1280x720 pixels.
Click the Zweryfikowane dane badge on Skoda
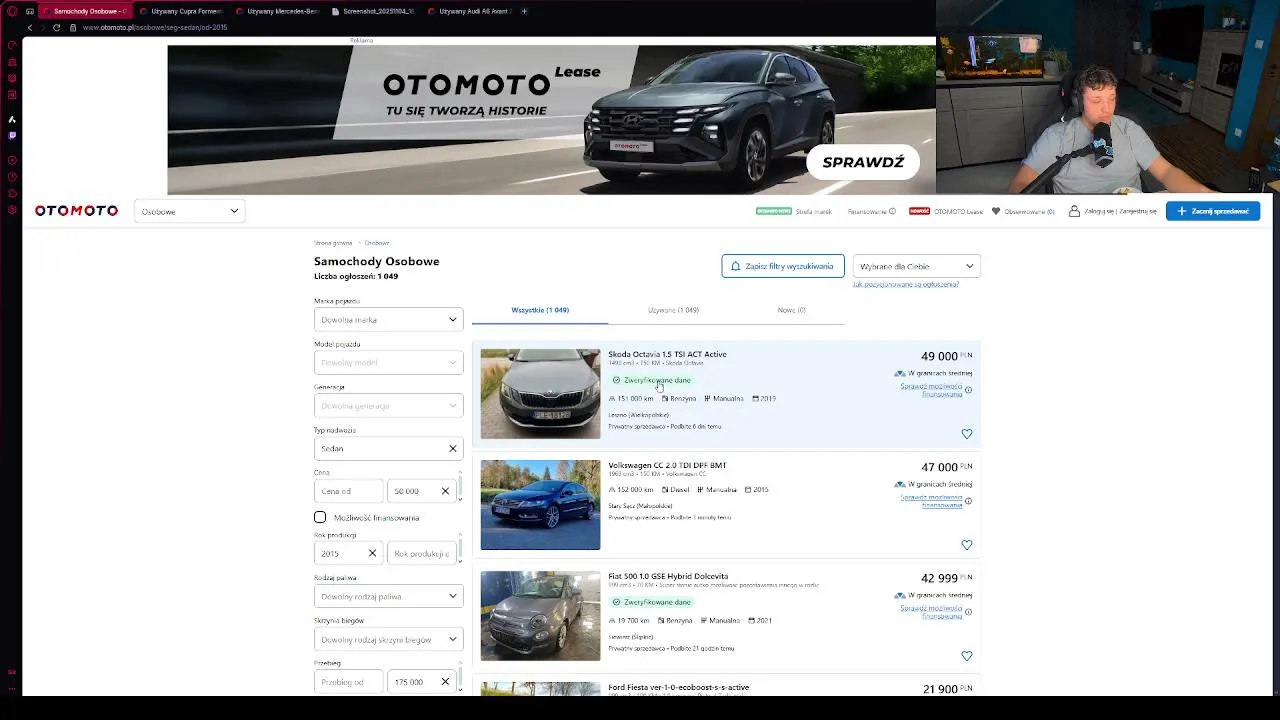[651, 380]
